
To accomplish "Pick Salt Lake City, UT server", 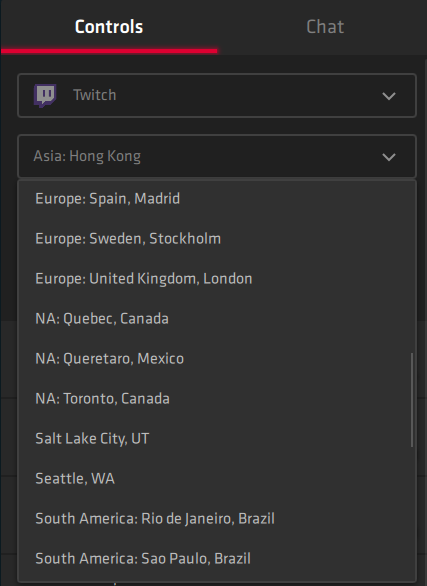I will tap(217, 438).
